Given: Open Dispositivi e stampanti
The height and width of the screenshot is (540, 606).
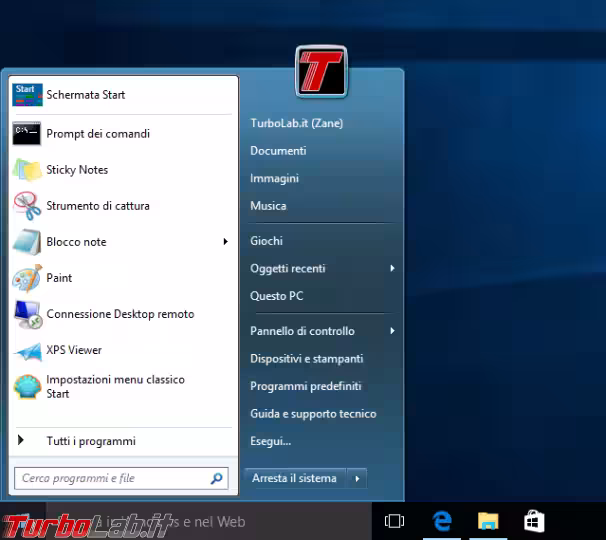Looking at the screenshot, I should tap(306, 359).
